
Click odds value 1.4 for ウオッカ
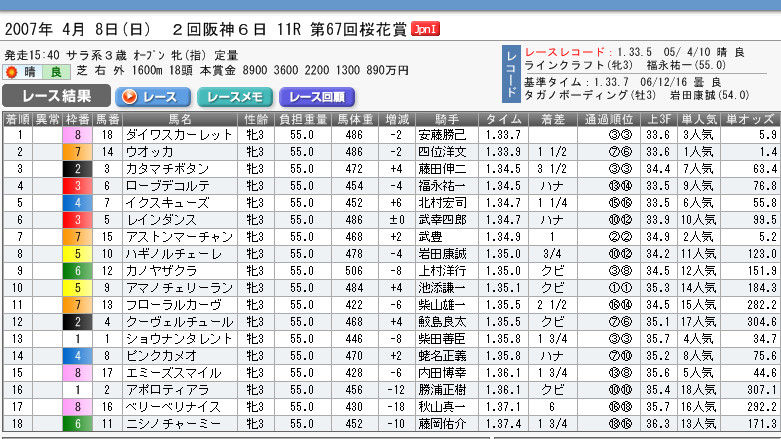point(768,152)
